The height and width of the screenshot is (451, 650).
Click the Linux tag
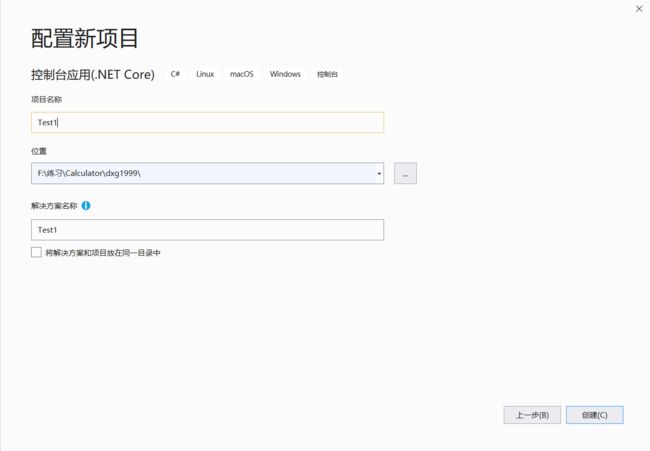pyautogui.click(x=205, y=74)
